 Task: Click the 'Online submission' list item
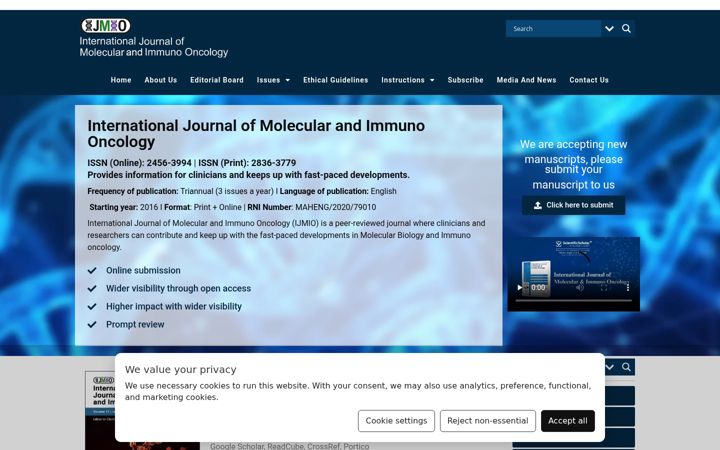pyautogui.click(x=143, y=270)
